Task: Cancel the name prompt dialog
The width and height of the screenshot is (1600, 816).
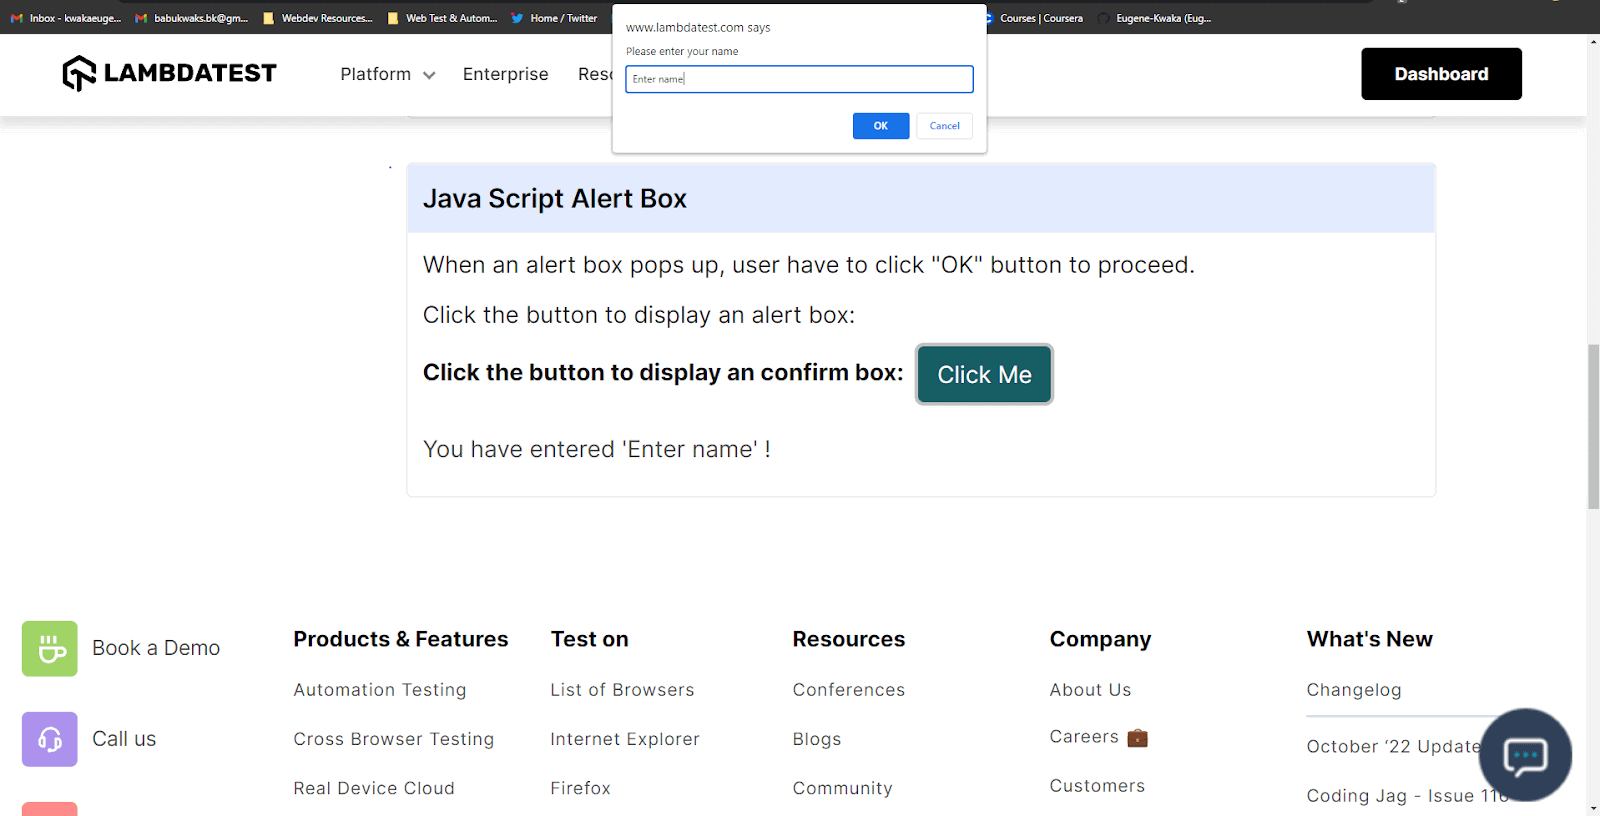Action: click(x=944, y=126)
